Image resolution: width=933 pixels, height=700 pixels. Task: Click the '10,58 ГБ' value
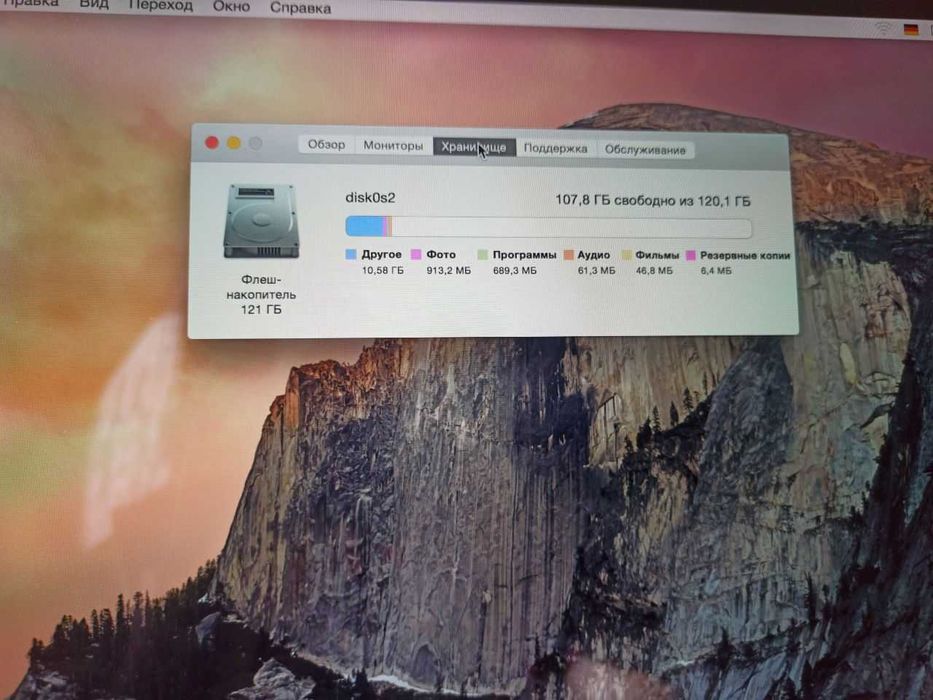[383, 270]
